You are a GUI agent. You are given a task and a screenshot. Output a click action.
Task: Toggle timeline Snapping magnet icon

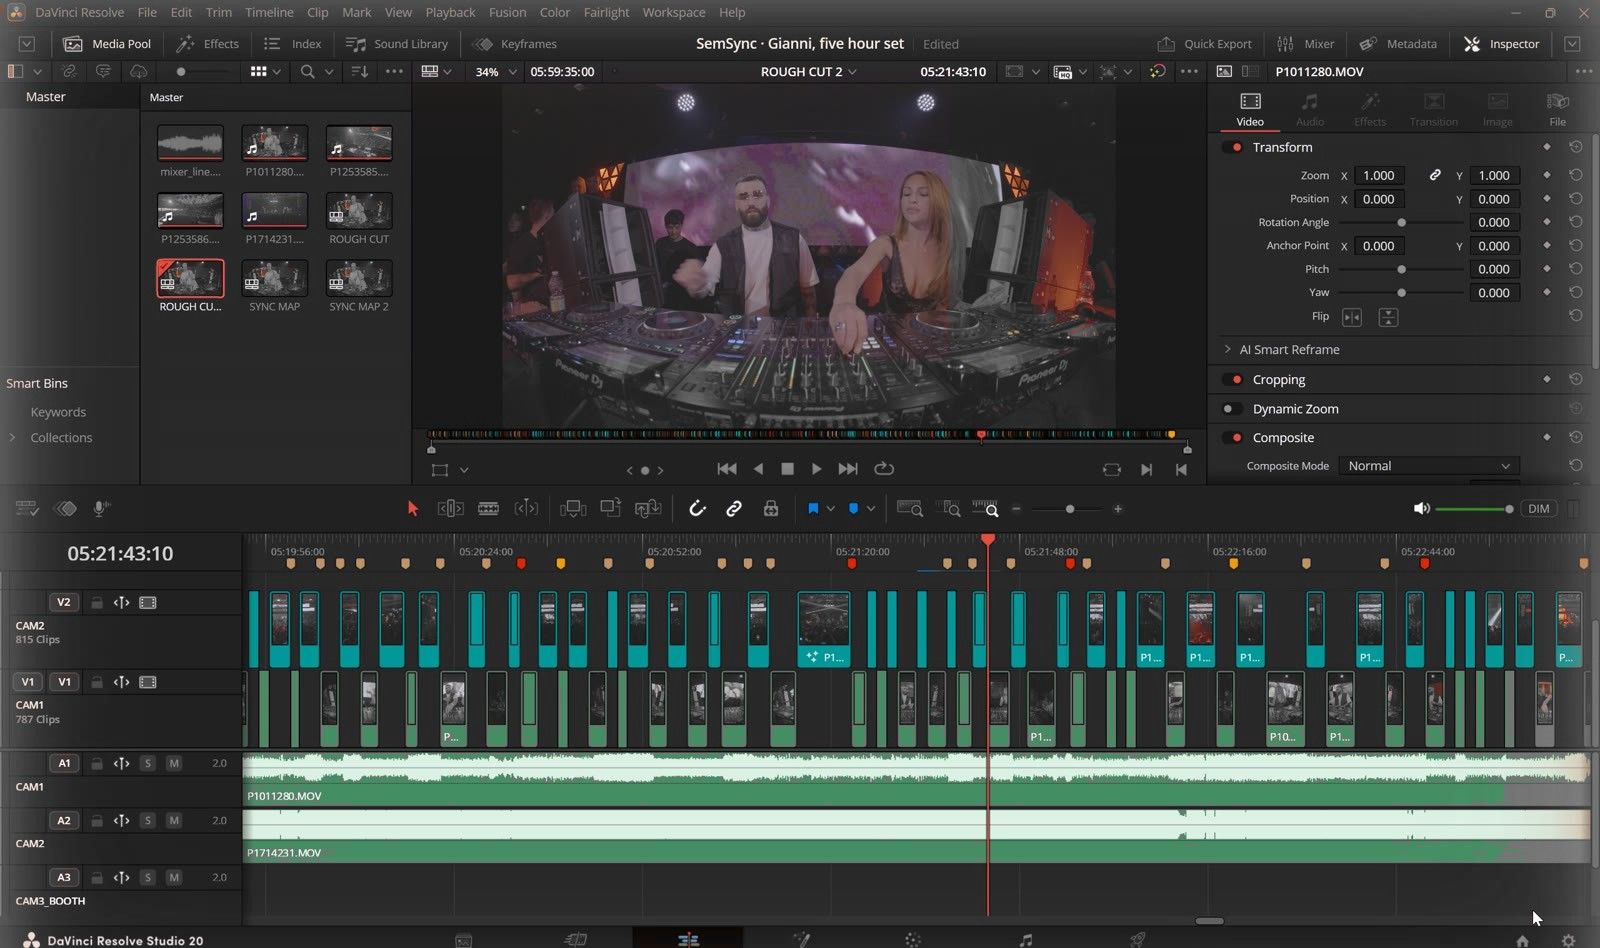pyautogui.click(x=697, y=509)
